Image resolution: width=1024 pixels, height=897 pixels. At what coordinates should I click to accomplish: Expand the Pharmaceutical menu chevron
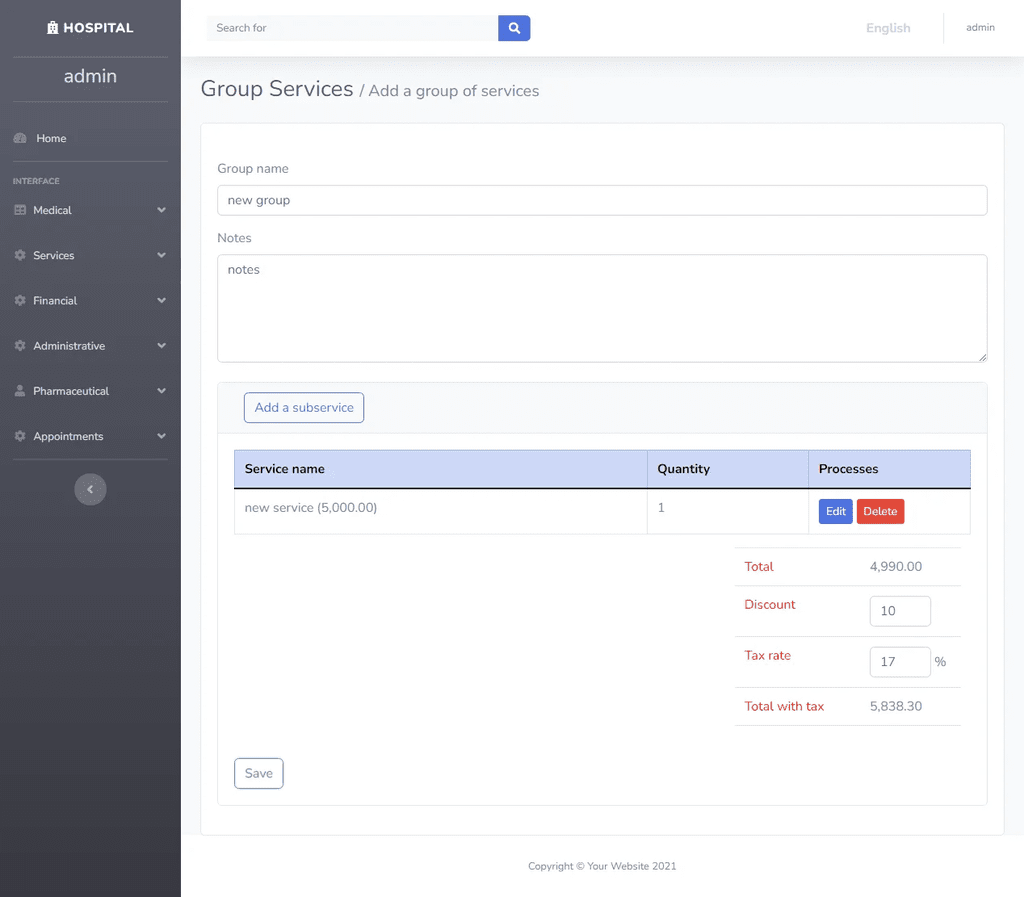(x=161, y=390)
